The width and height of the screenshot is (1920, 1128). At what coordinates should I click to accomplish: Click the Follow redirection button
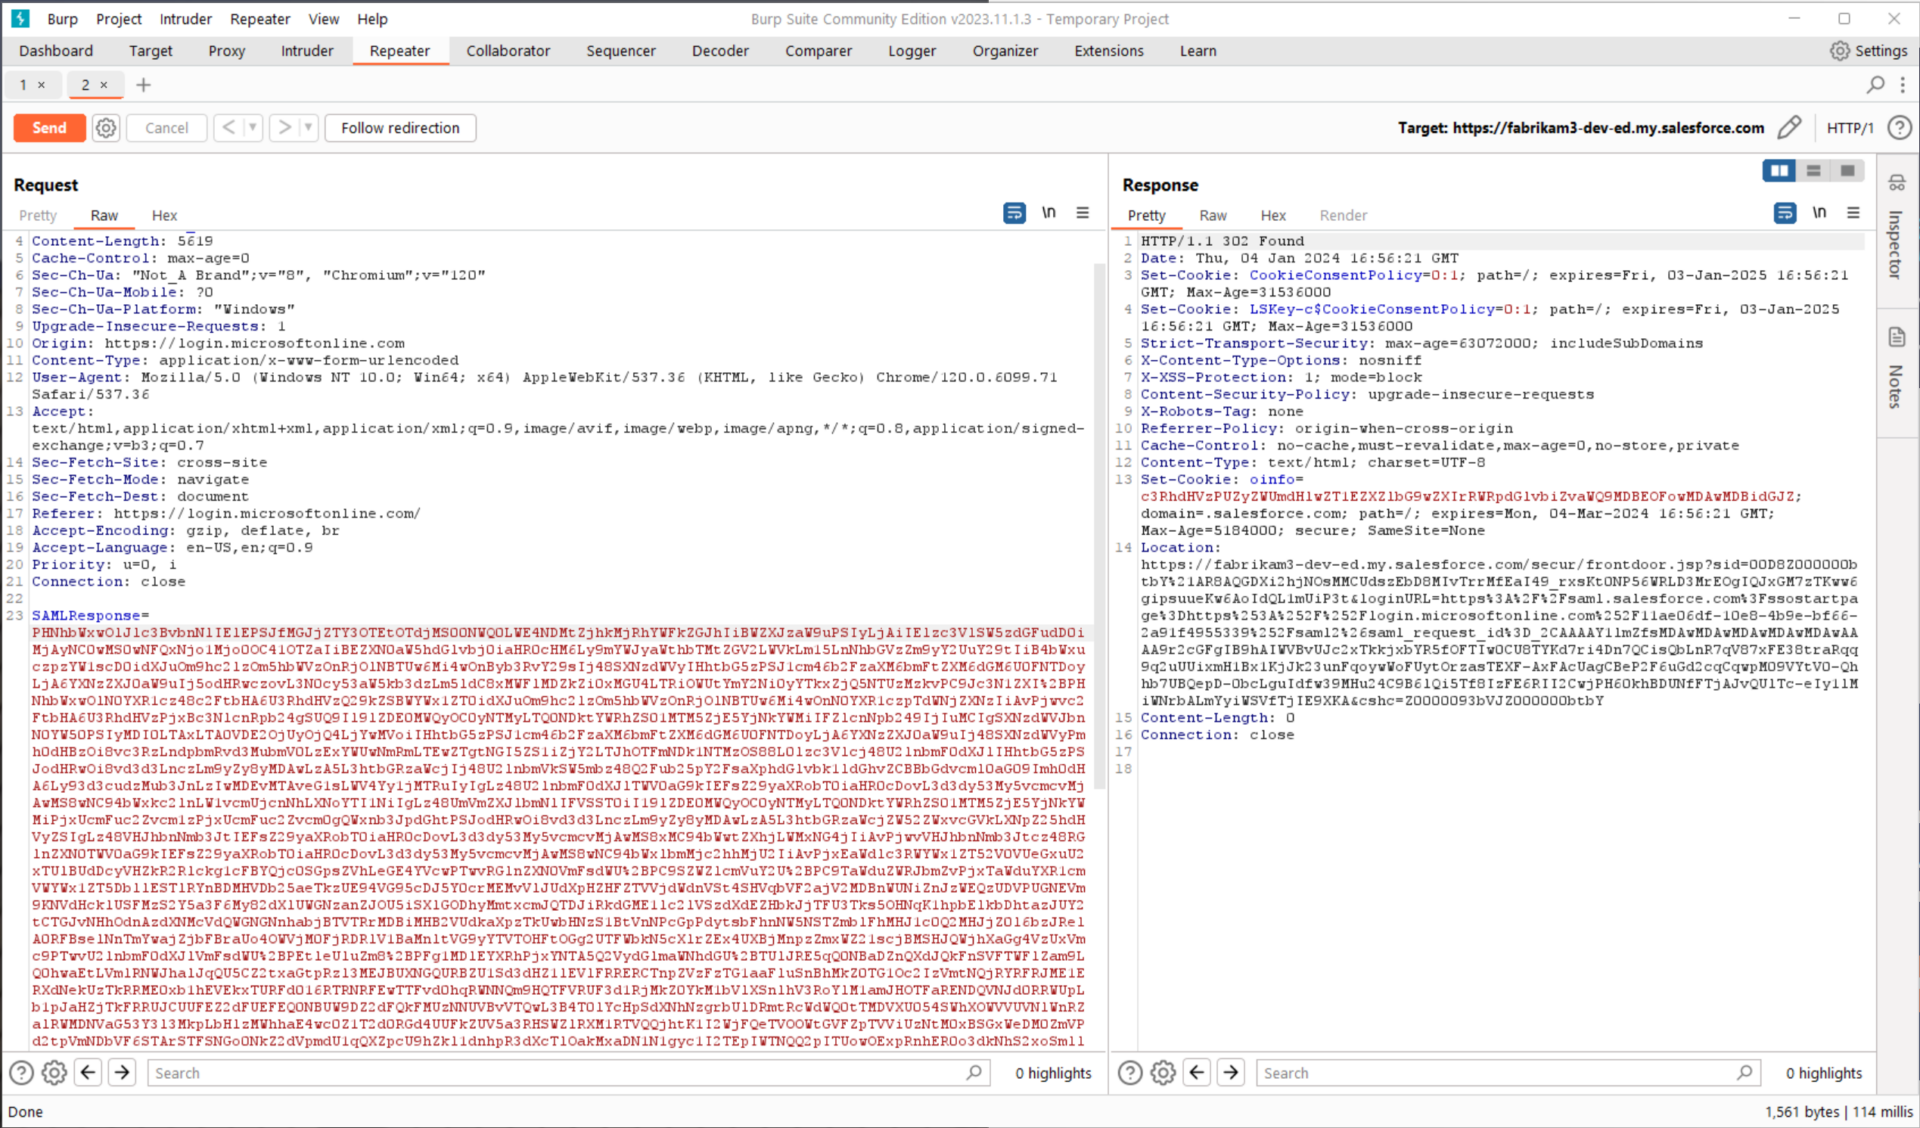click(400, 128)
